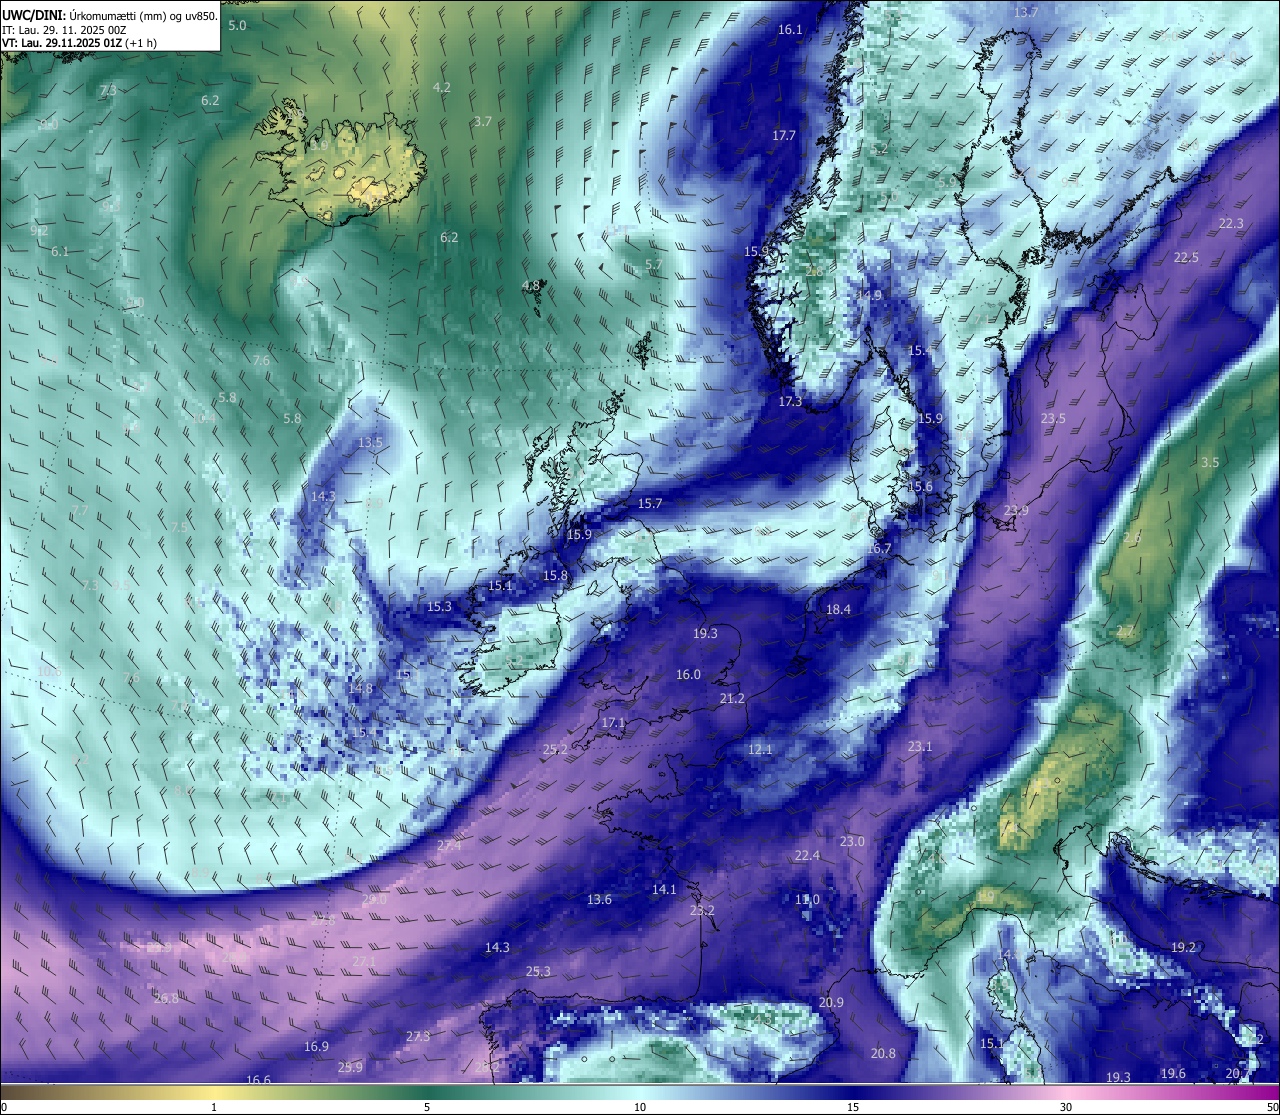Select the 15.8 value label
This screenshot has width=1280, height=1115.
pos(555,575)
